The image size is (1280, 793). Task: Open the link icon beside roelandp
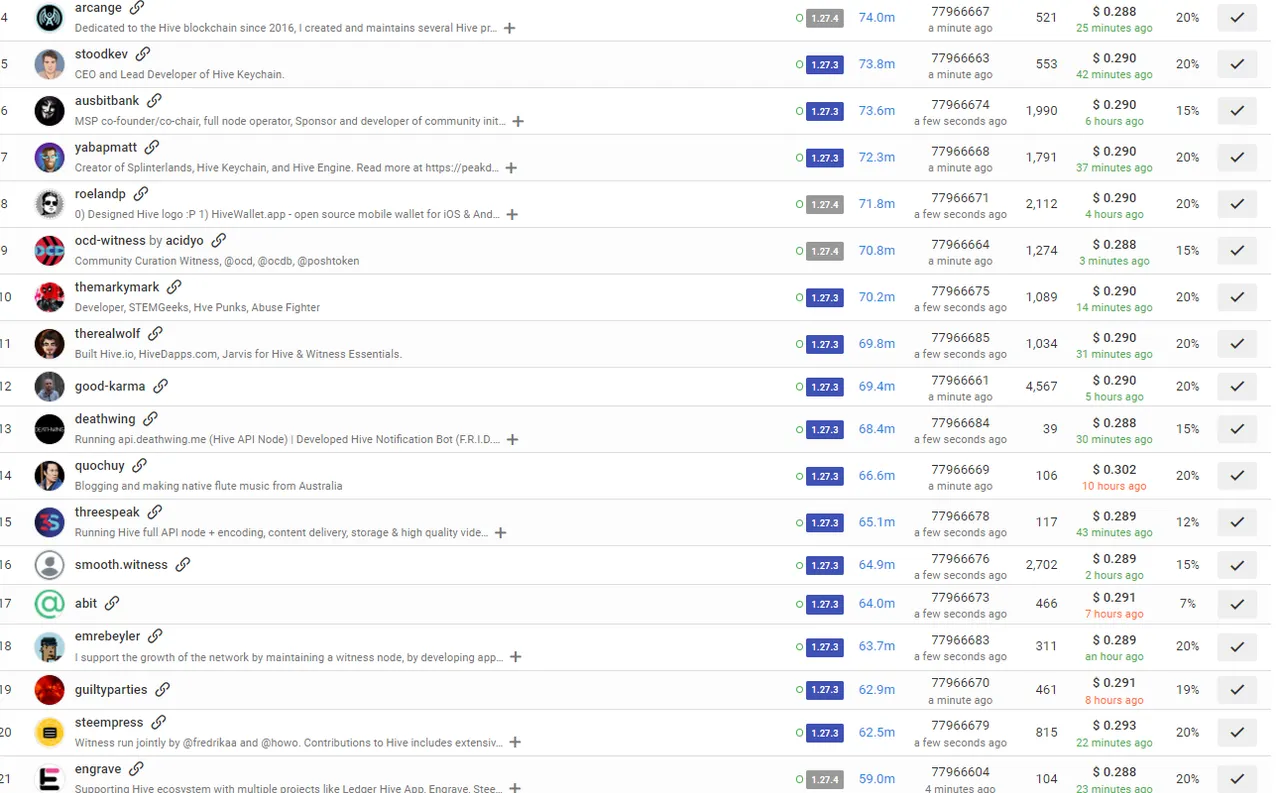pyautogui.click(x=141, y=194)
